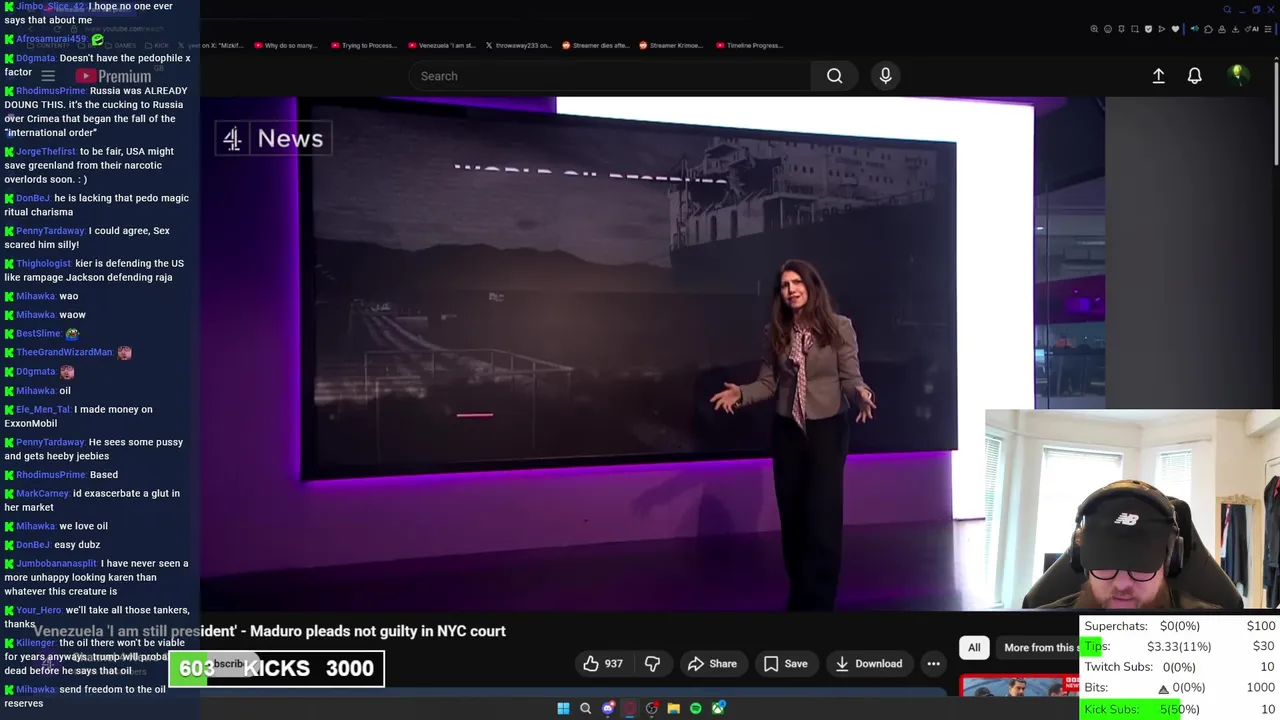This screenshot has height=720, width=1280.
Task: Click the YouTube voice search microphone icon
Action: [x=885, y=76]
